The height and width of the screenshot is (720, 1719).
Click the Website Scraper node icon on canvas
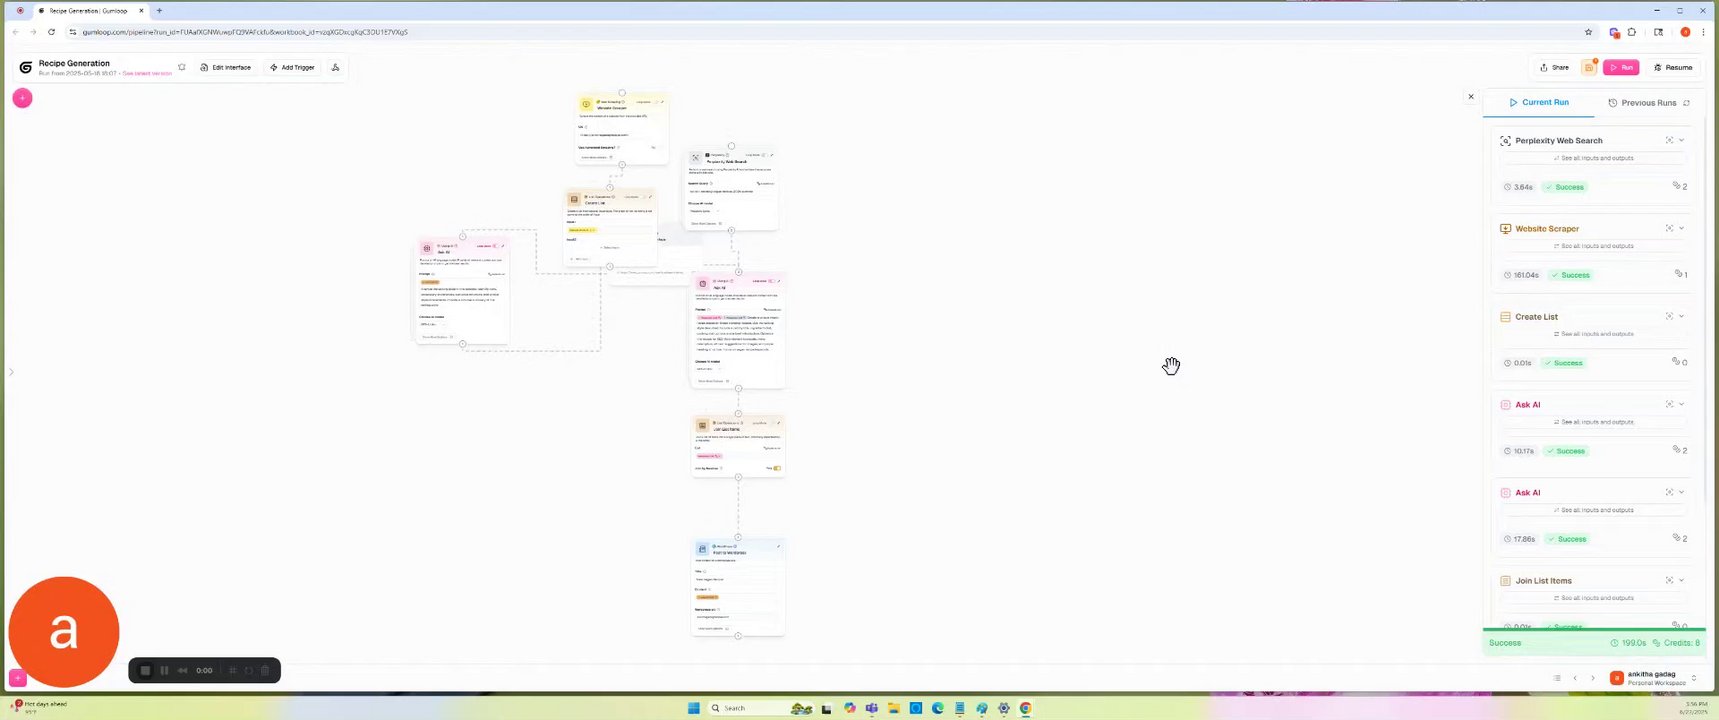coord(586,104)
